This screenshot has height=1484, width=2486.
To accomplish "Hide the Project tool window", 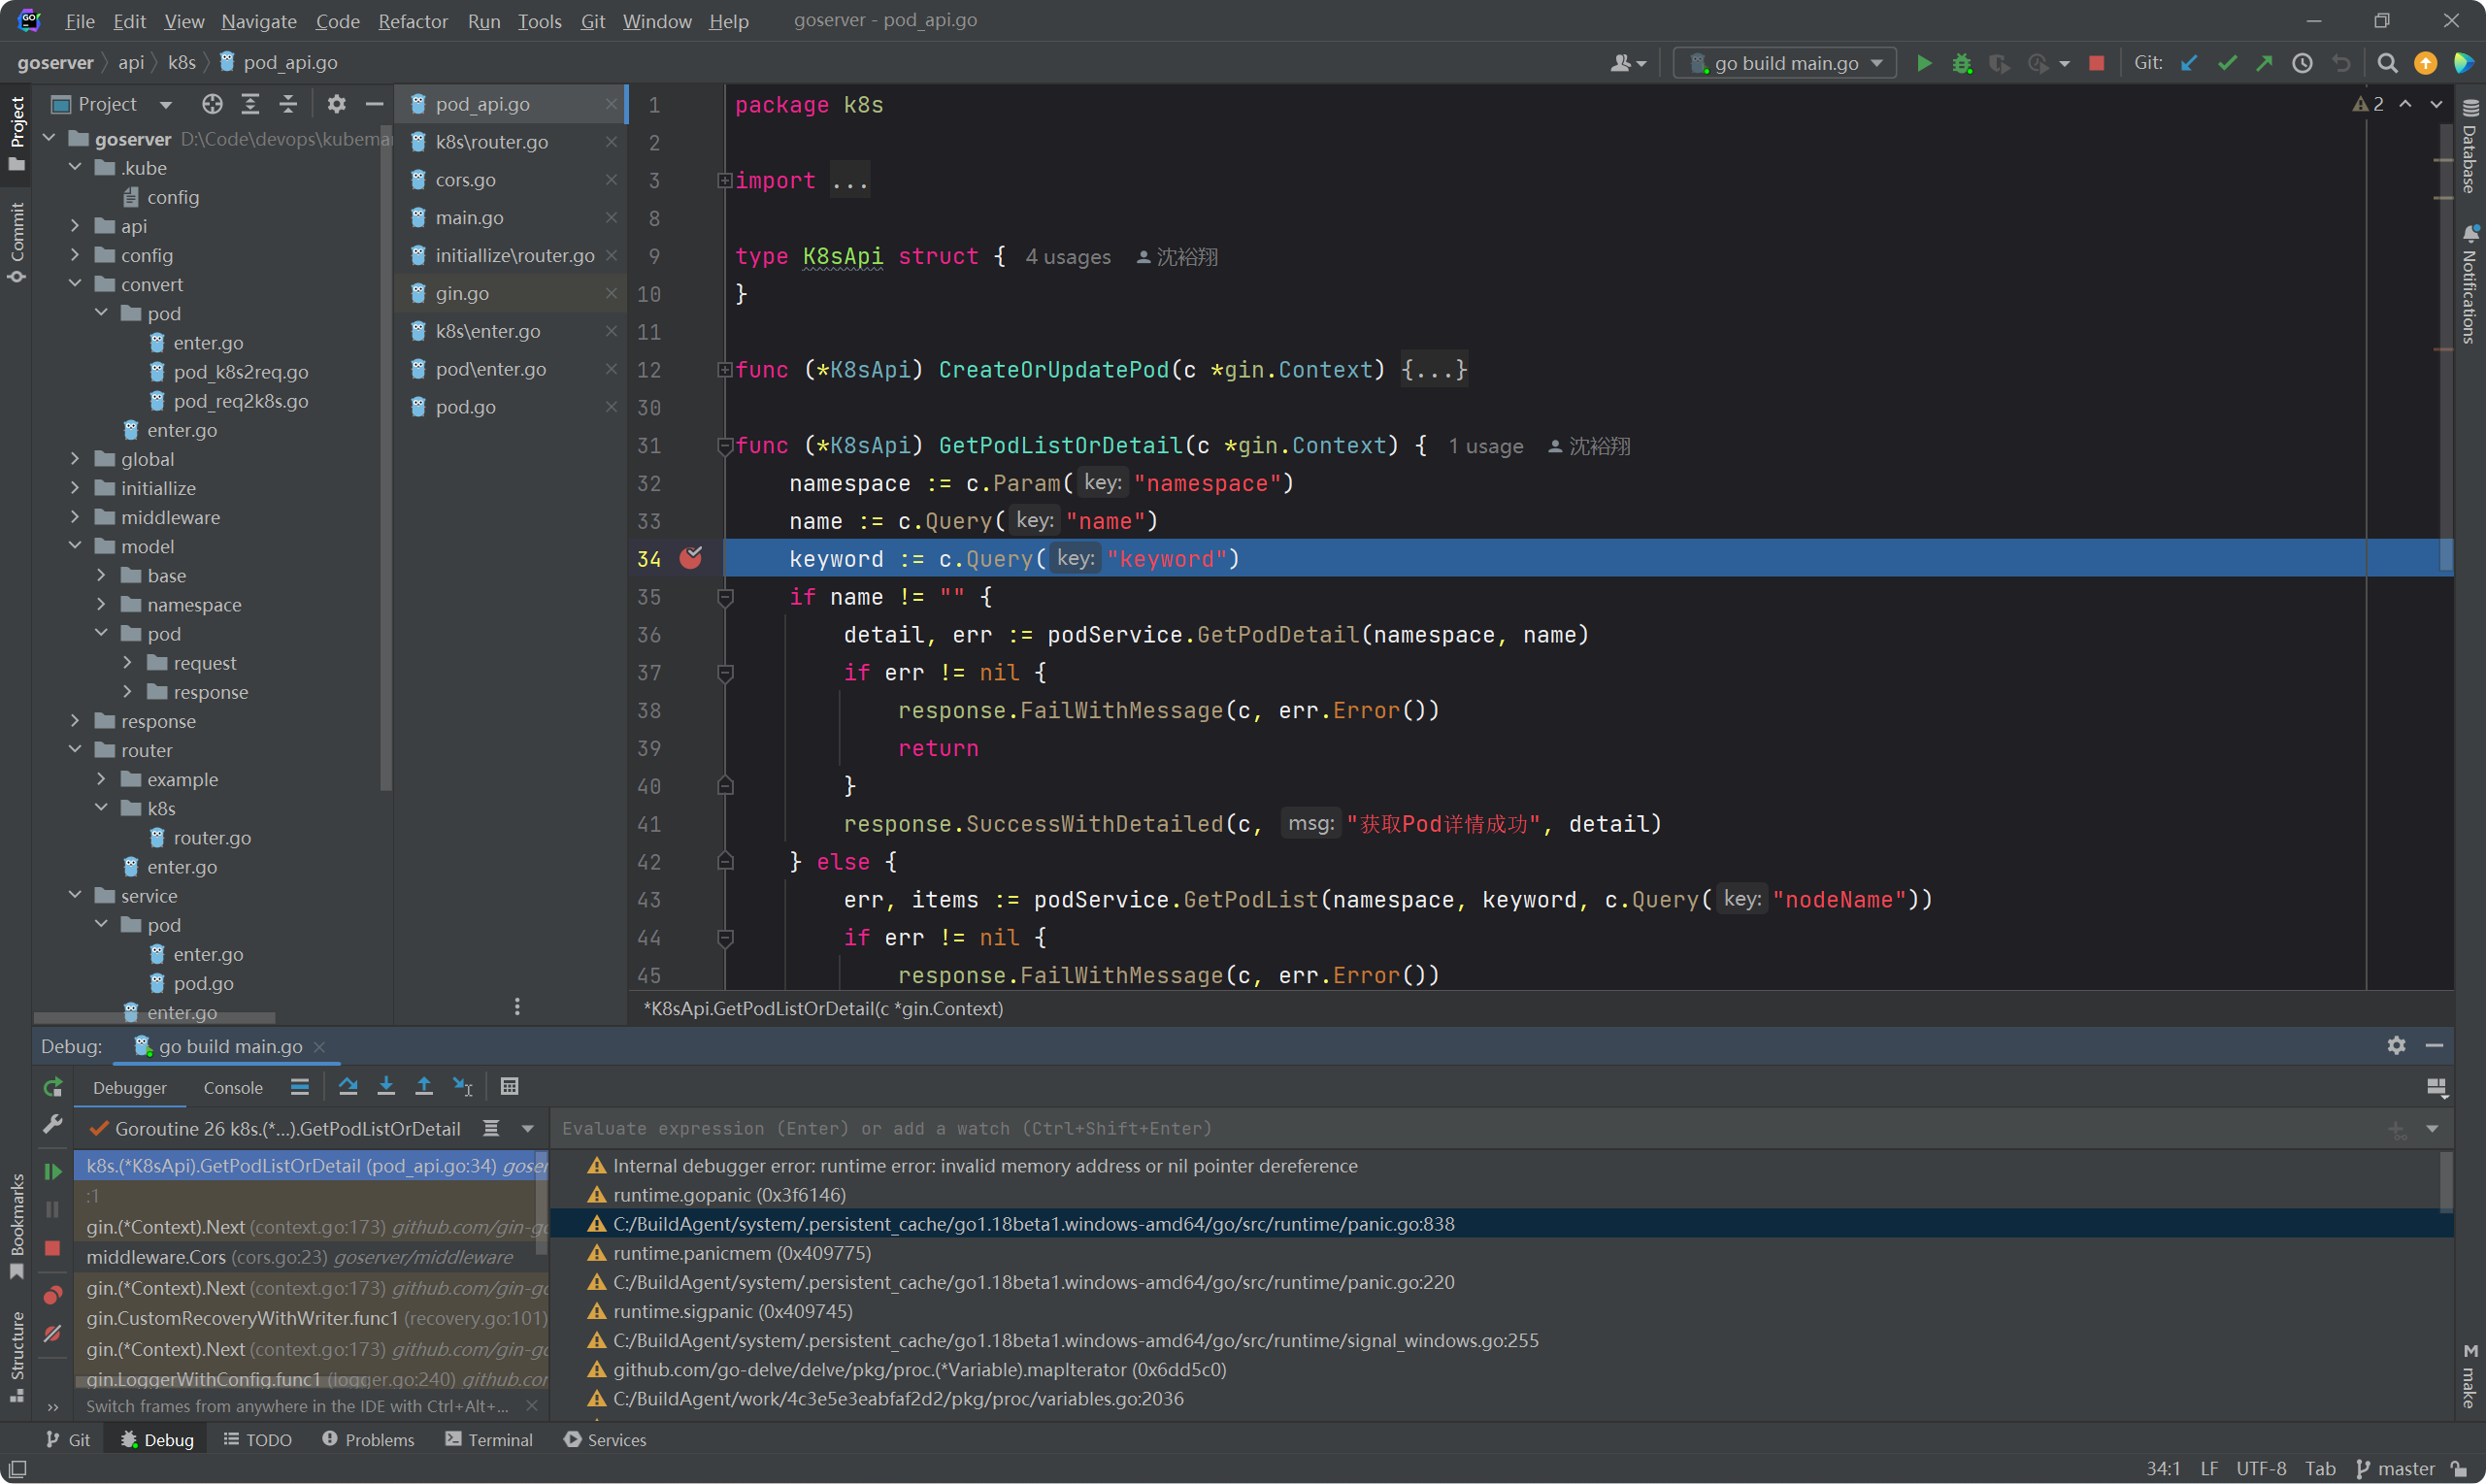I will [374, 104].
